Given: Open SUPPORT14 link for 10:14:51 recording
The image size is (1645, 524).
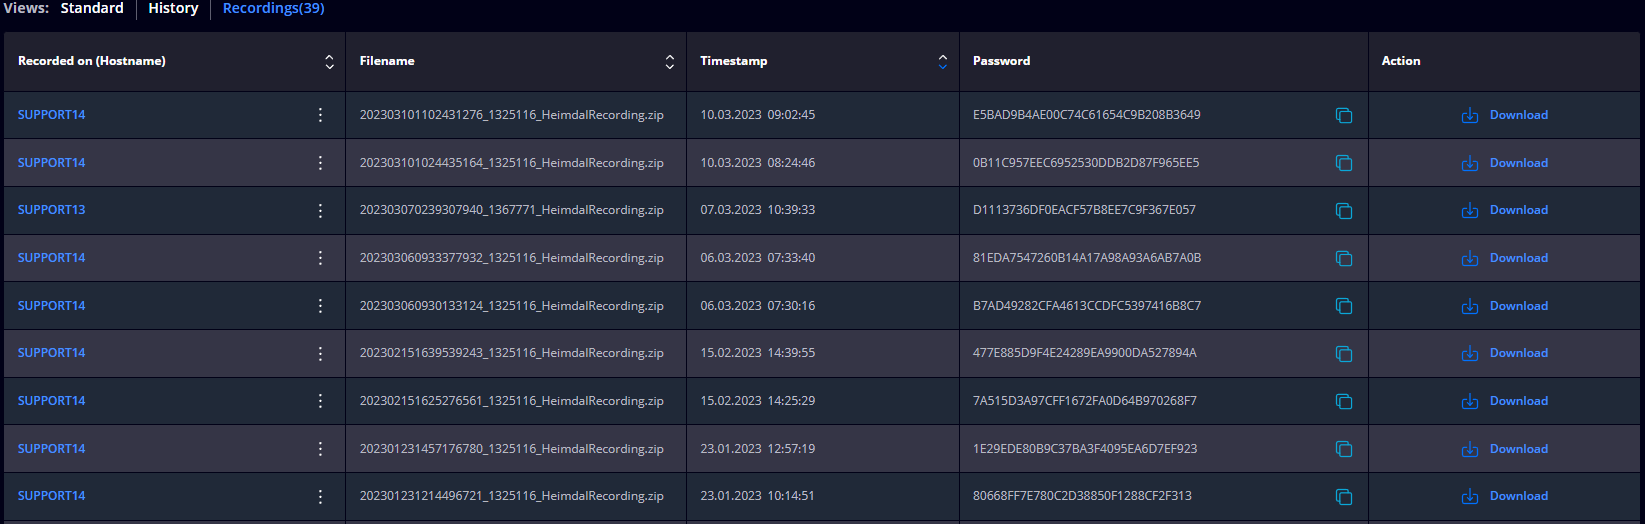Looking at the screenshot, I should (52, 496).
